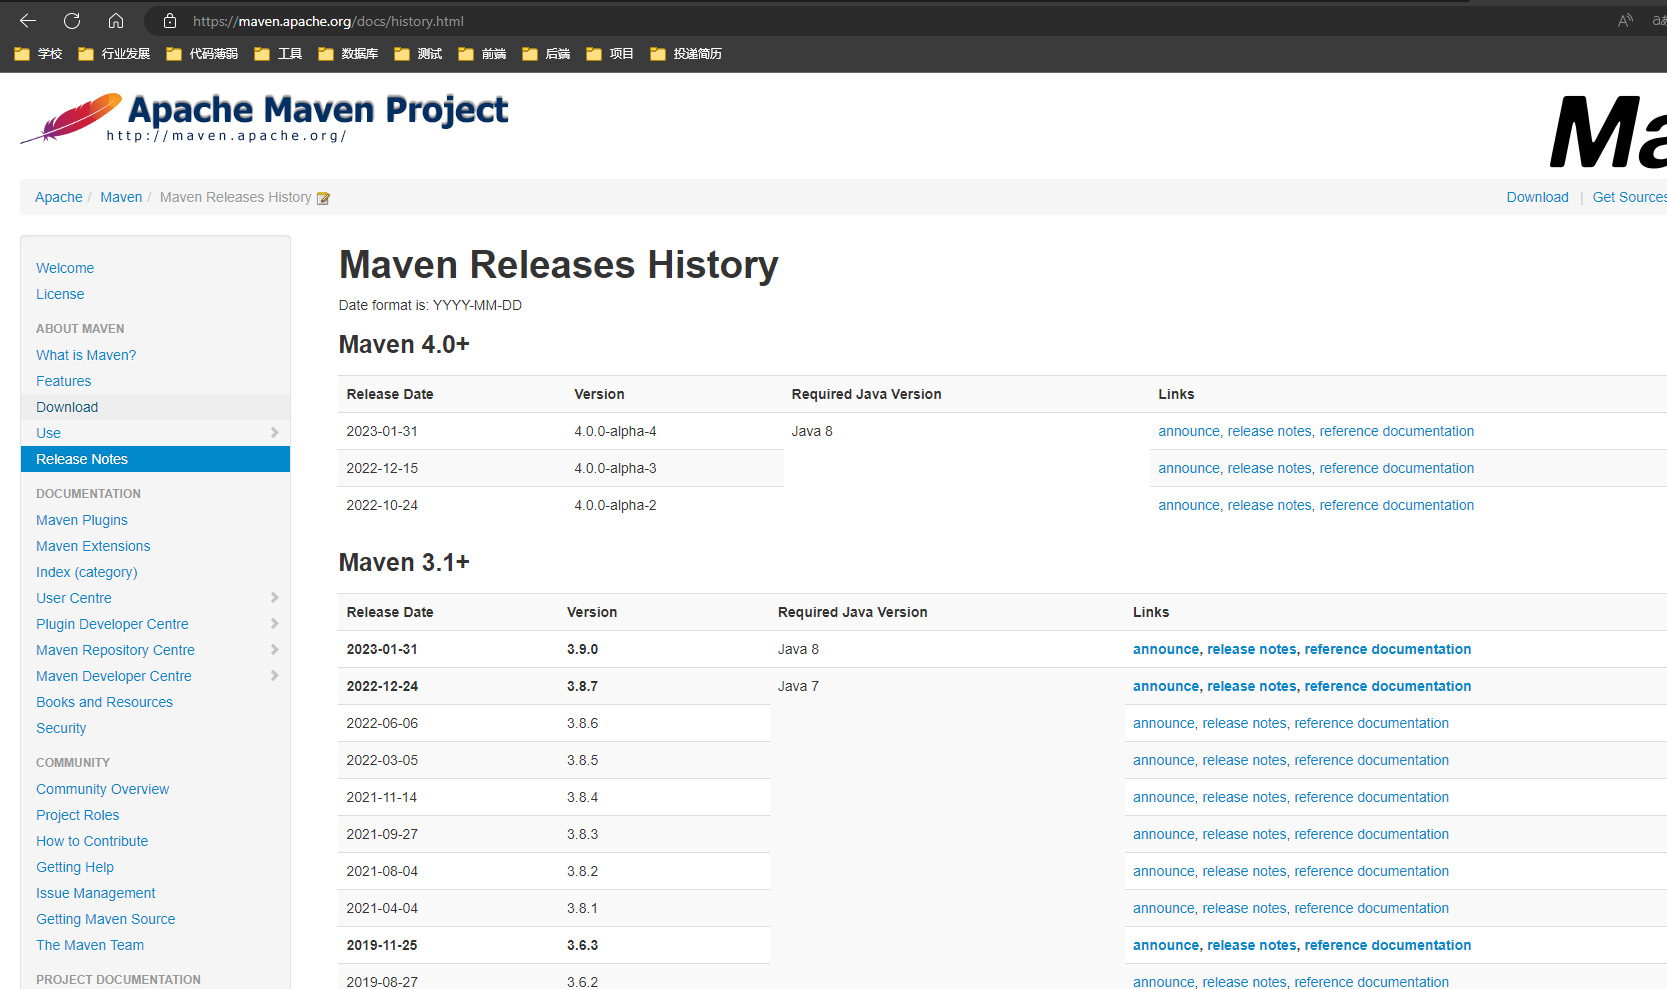Open Community Overview link
Viewport: 1667px width, 989px height.
103,789
